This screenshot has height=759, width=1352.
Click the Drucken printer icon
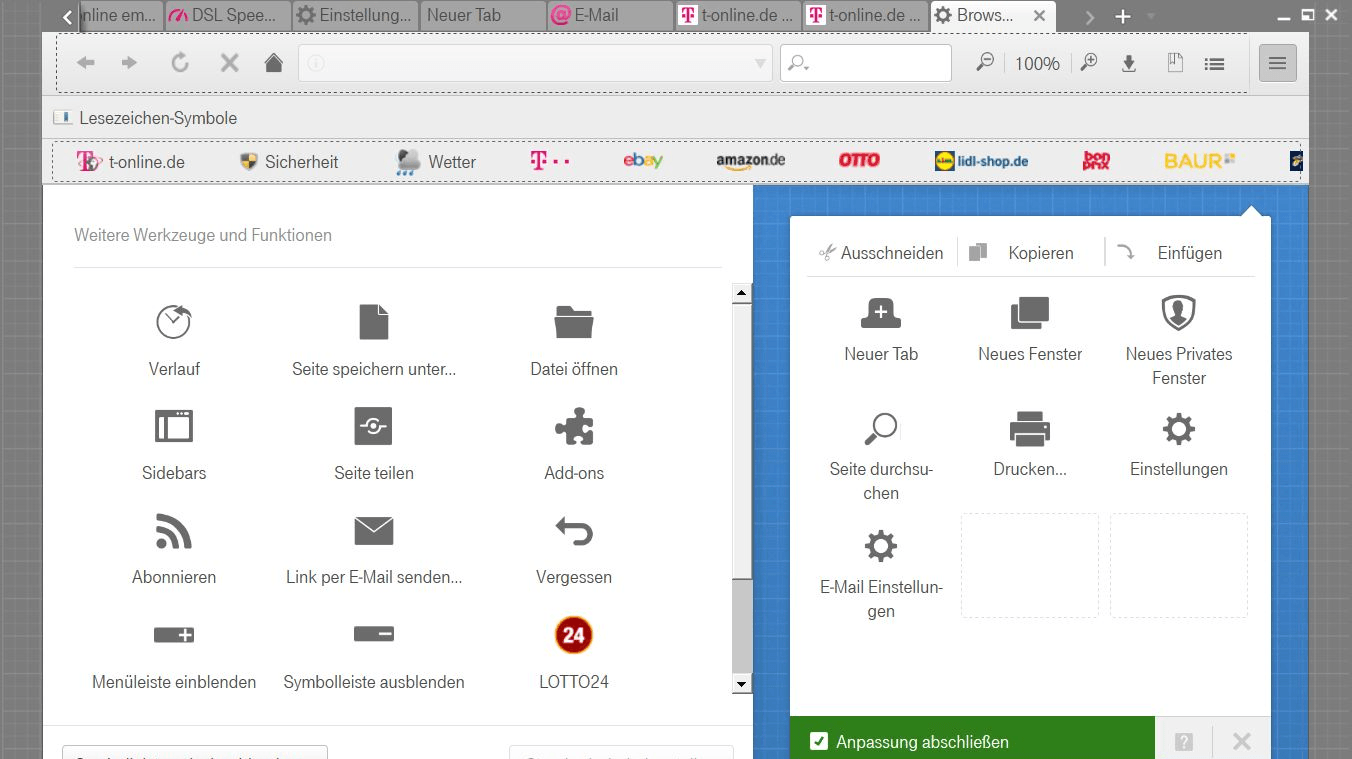pyautogui.click(x=1029, y=430)
